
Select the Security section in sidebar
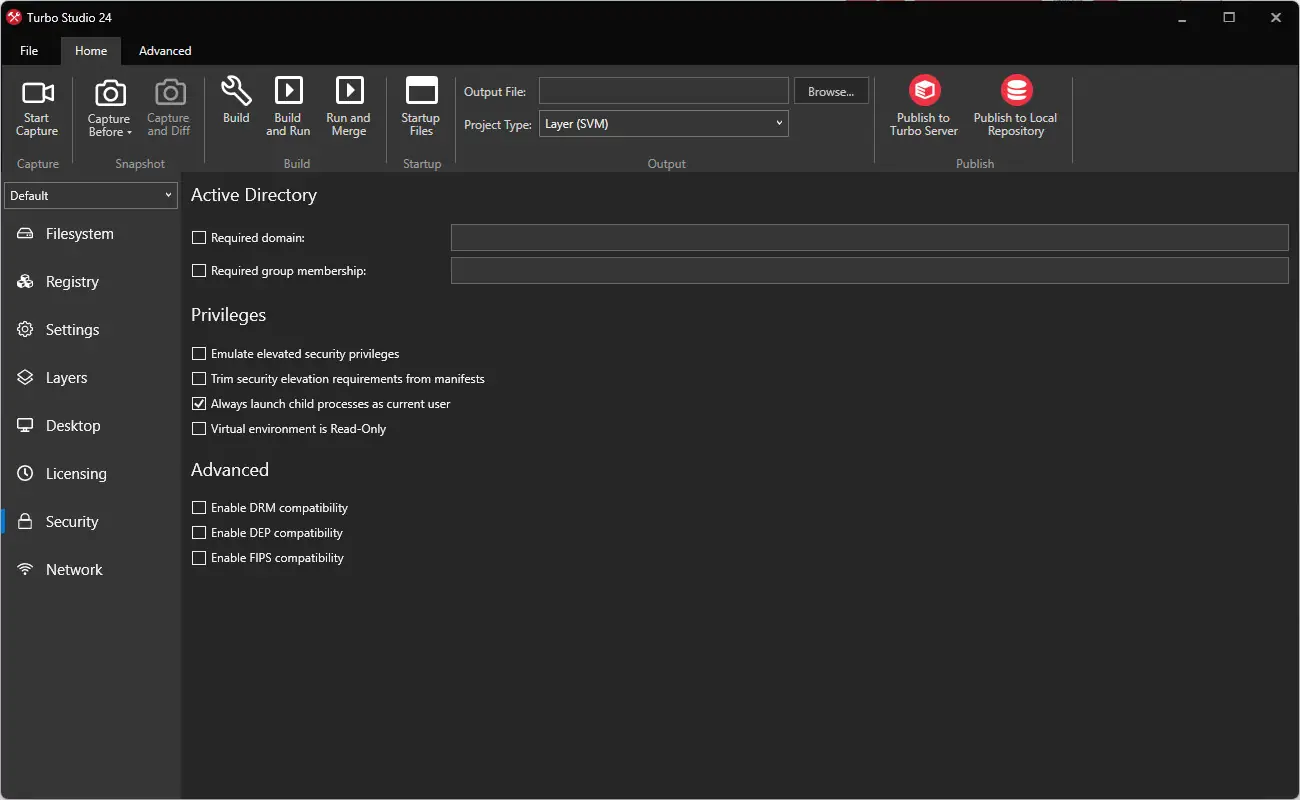90,522
